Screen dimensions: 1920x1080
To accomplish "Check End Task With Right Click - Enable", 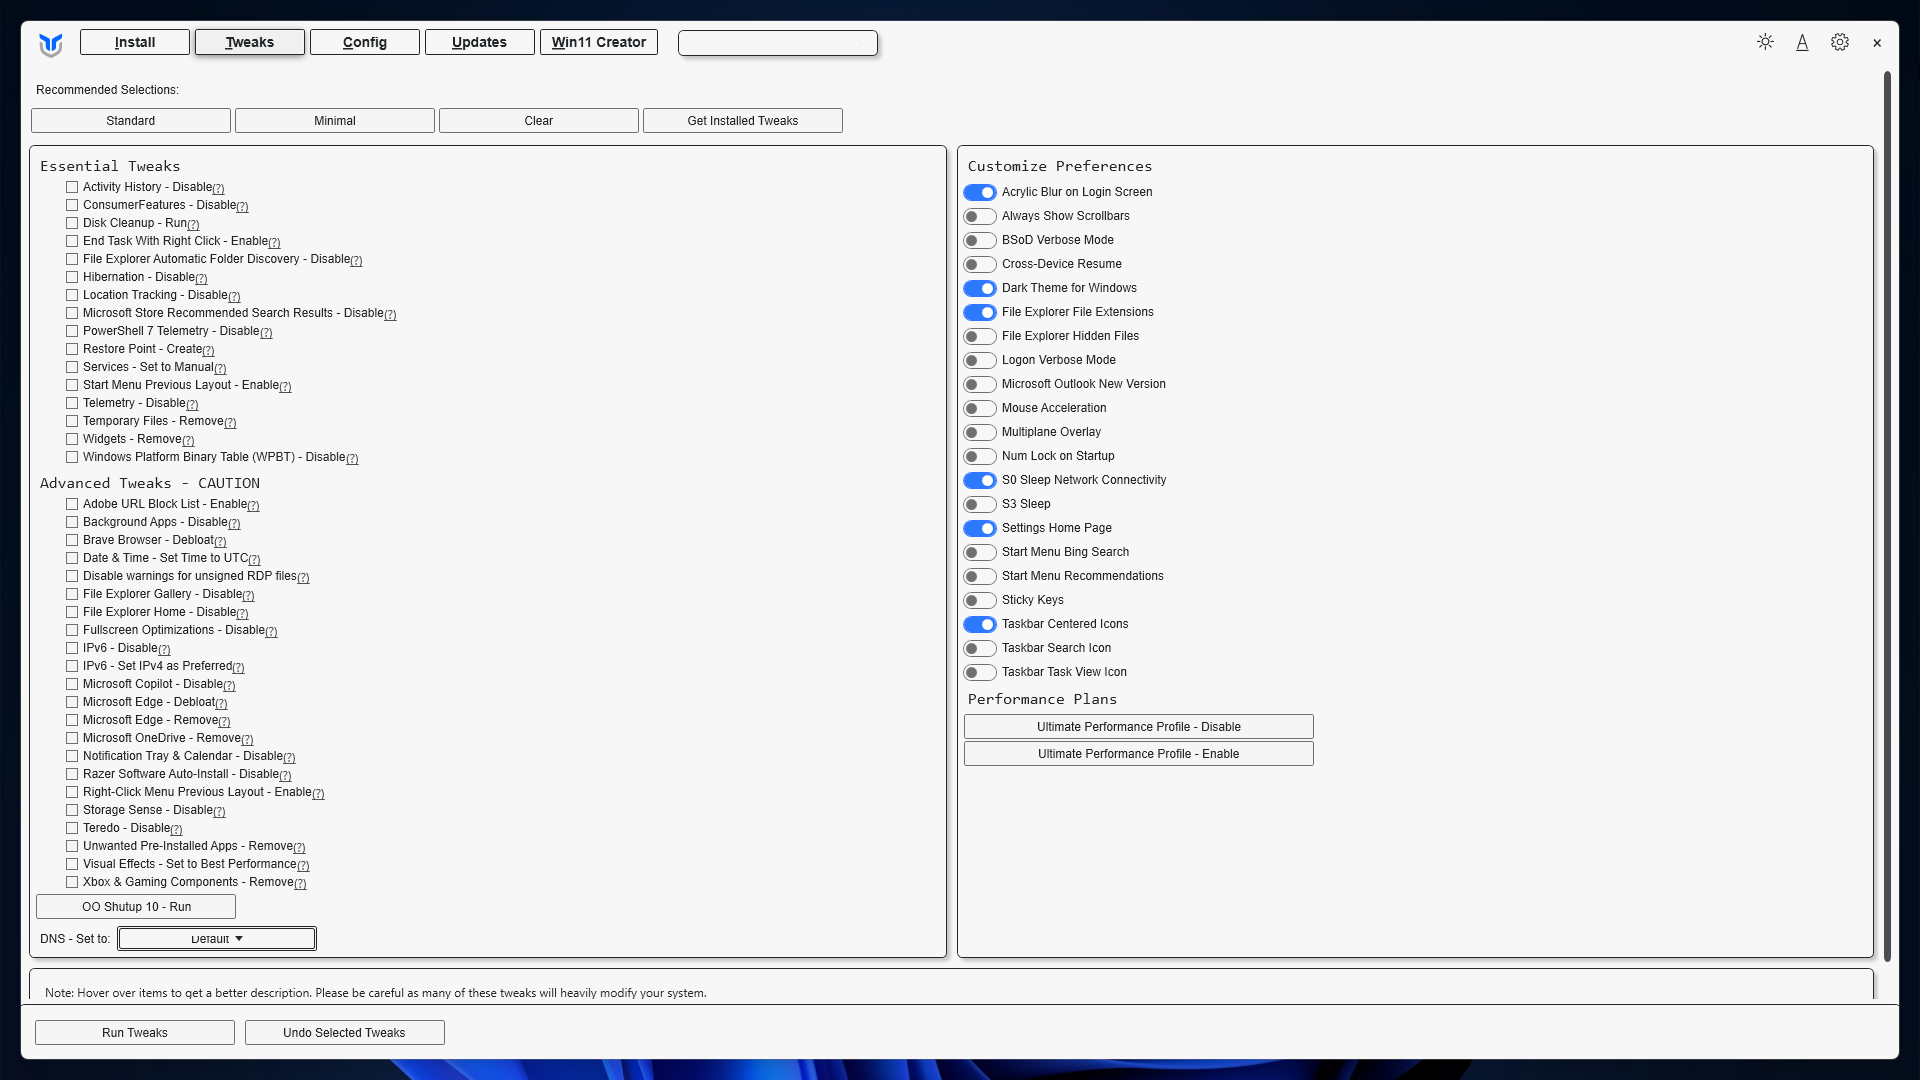I will tap(72, 241).
